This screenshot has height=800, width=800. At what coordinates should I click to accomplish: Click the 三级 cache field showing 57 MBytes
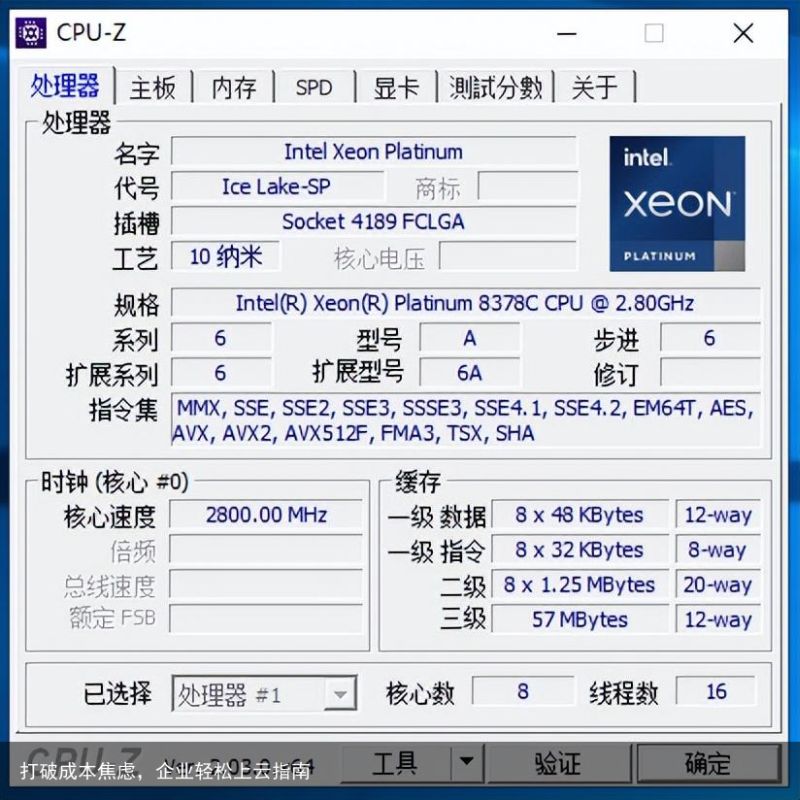[x=580, y=619]
